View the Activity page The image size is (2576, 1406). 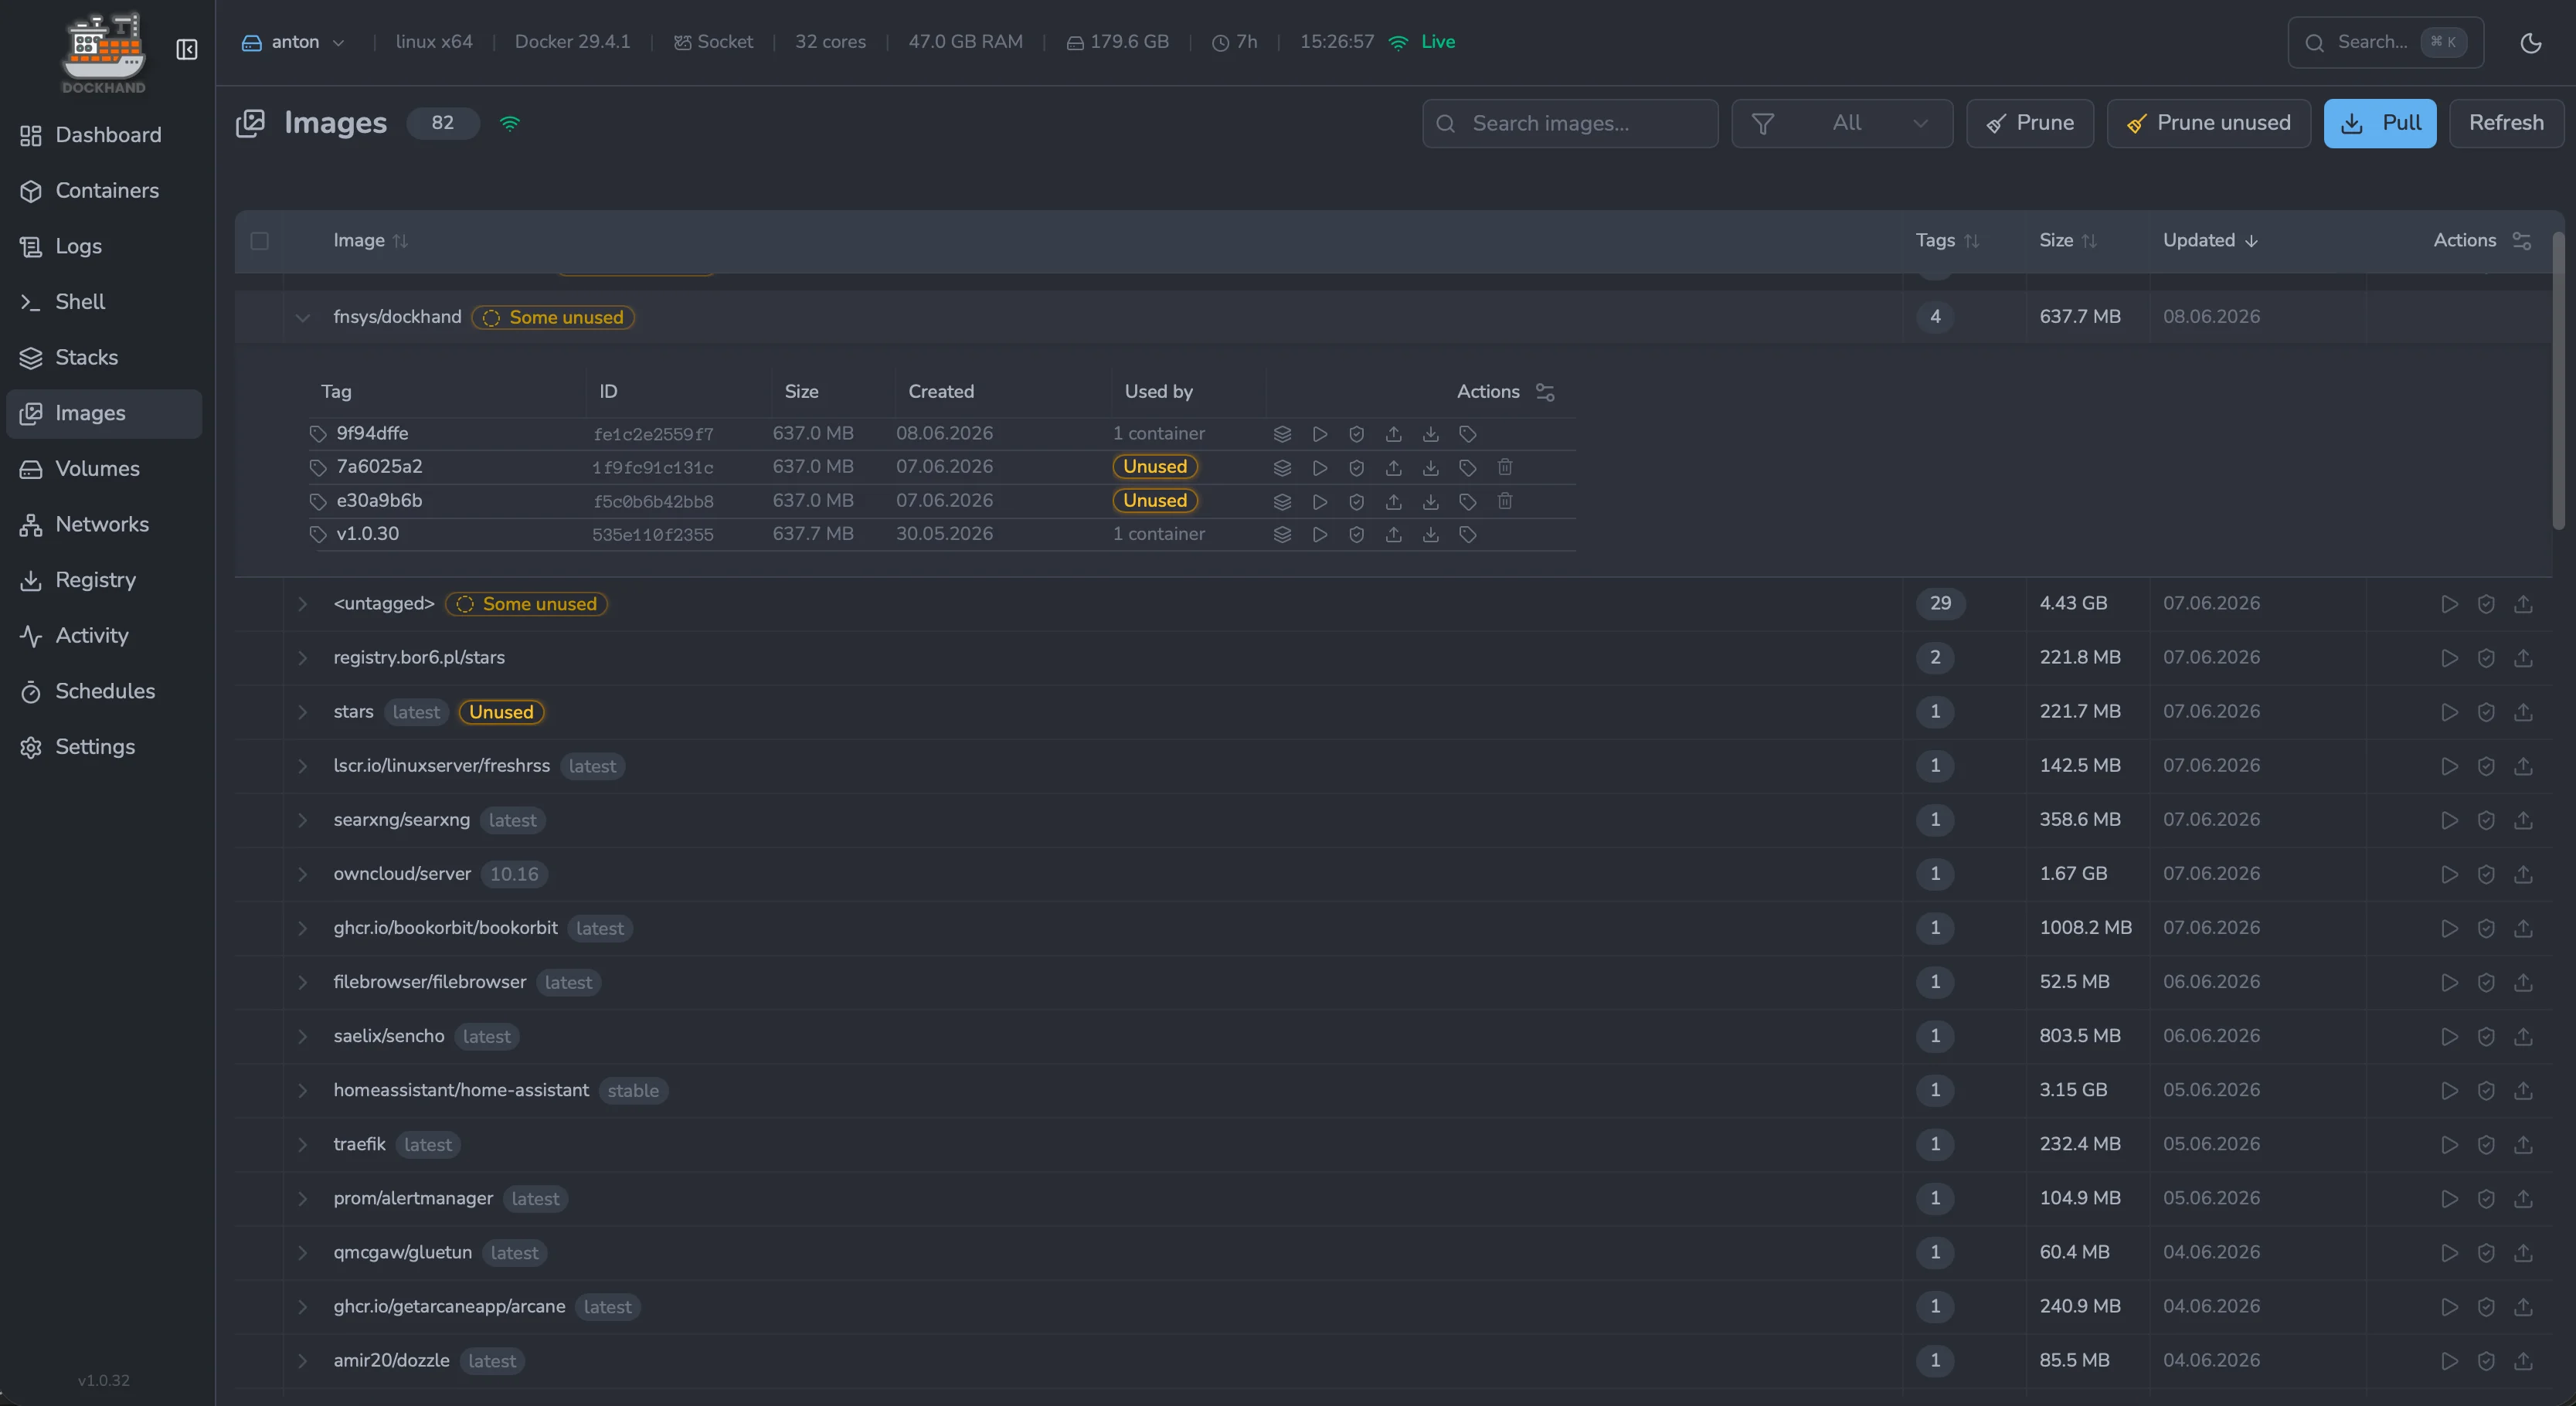[x=104, y=636]
